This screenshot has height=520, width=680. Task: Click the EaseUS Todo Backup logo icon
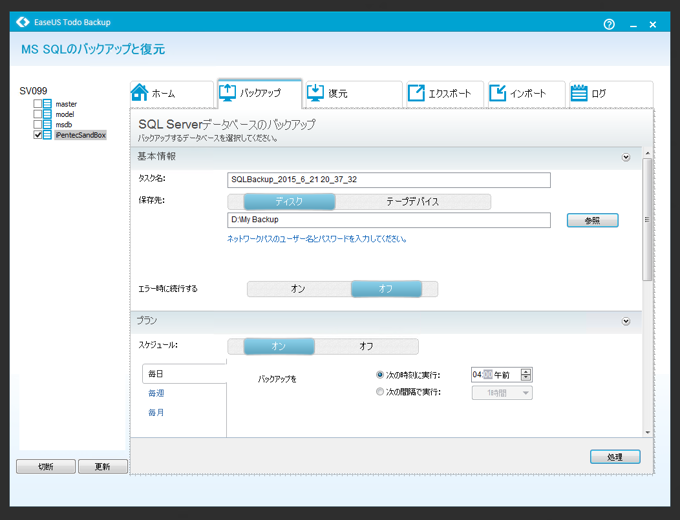pyautogui.click(x=23, y=22)
